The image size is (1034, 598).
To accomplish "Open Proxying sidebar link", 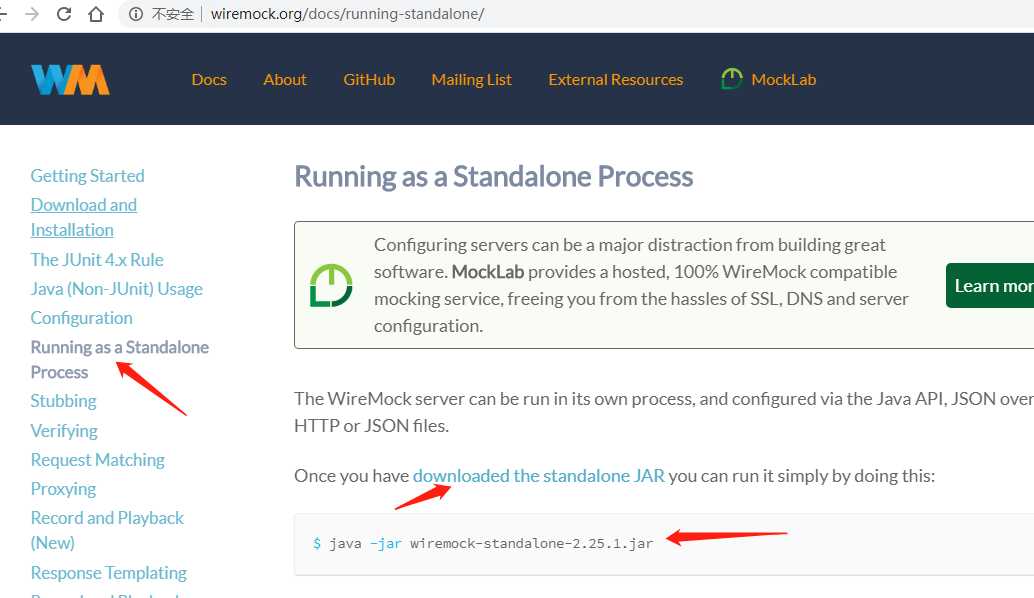I will tap(63, 489).
